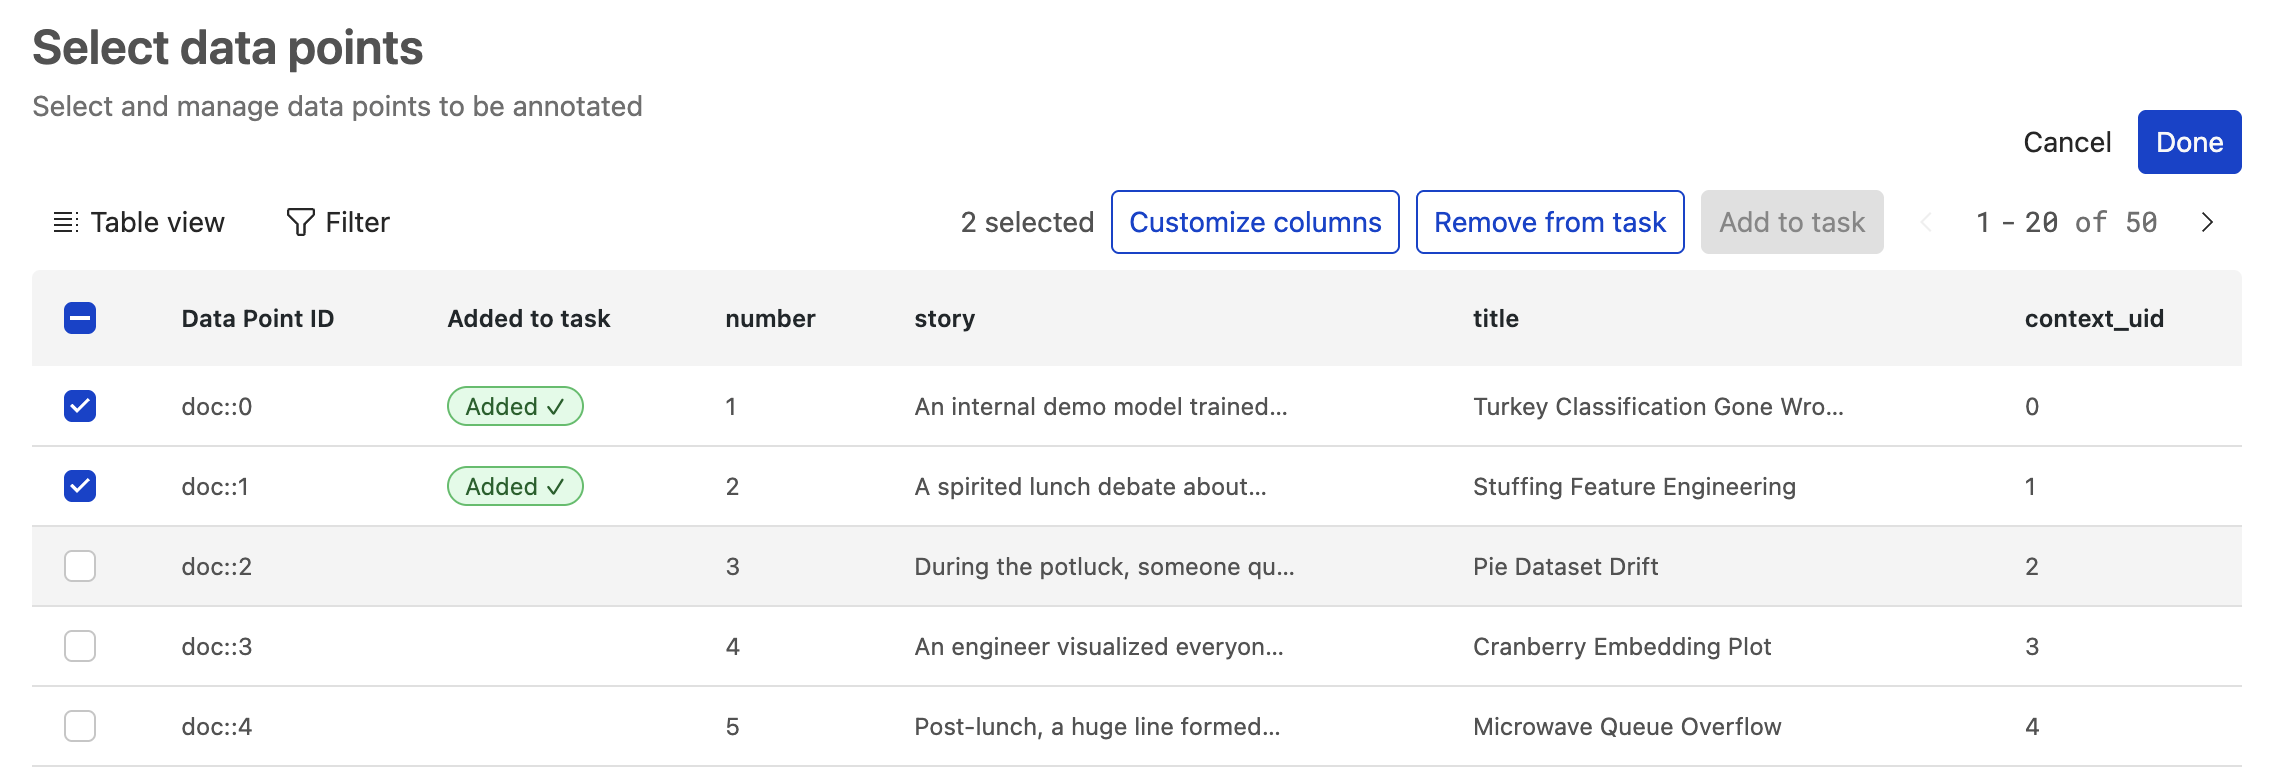Go to next page with right chevron
The width and height of the screenshot is (2270, 778).
pyautogui.click(x=2207, y=222)
